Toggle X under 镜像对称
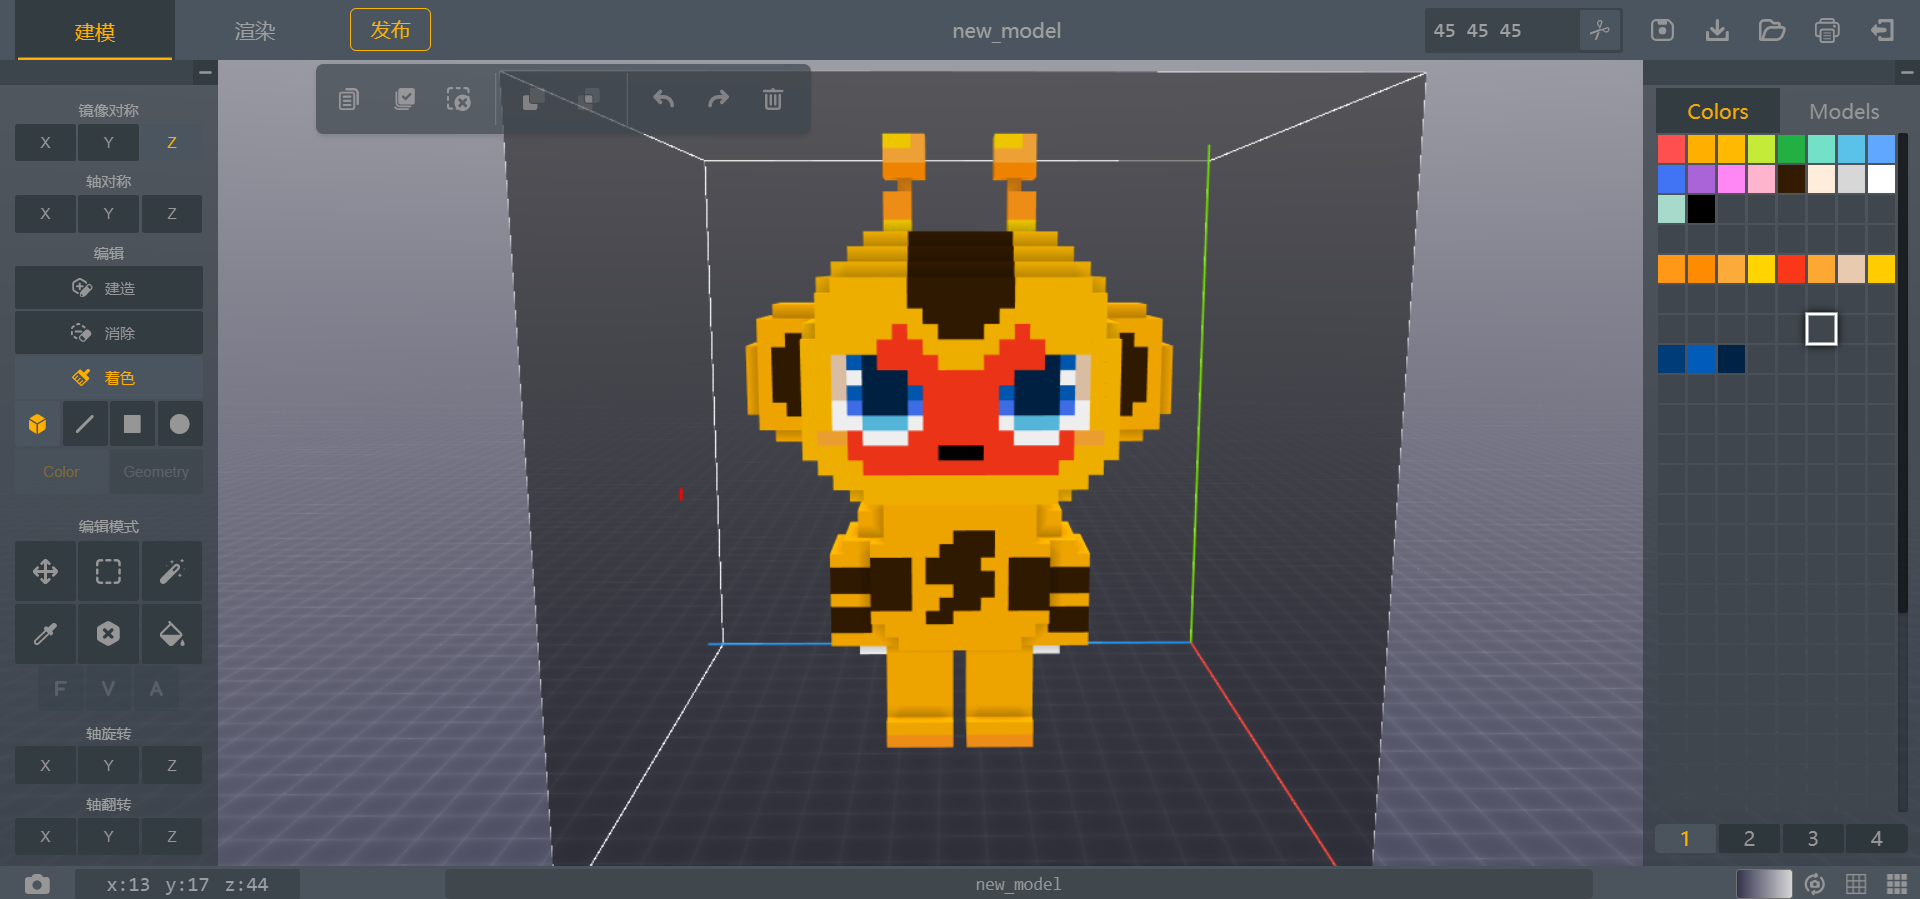The height and width of the screenshot is (899, 1920). (x=45, y=142)
